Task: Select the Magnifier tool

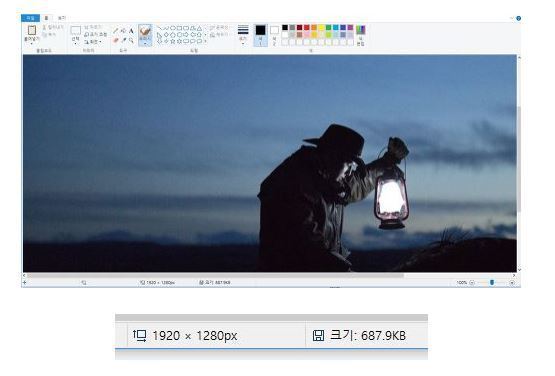Action: pos(131,40)
